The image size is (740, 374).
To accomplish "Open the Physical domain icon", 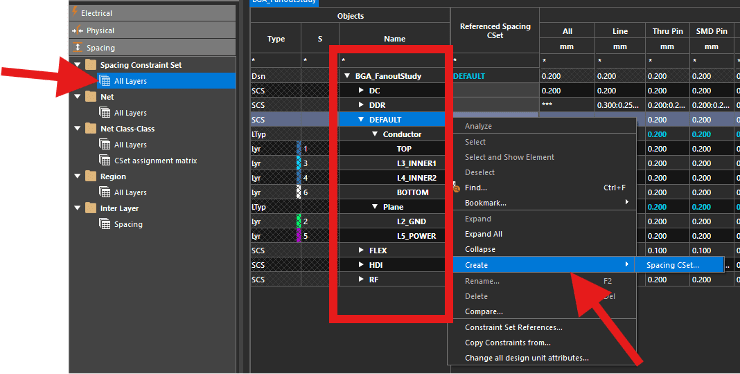I will pos(76,30).
